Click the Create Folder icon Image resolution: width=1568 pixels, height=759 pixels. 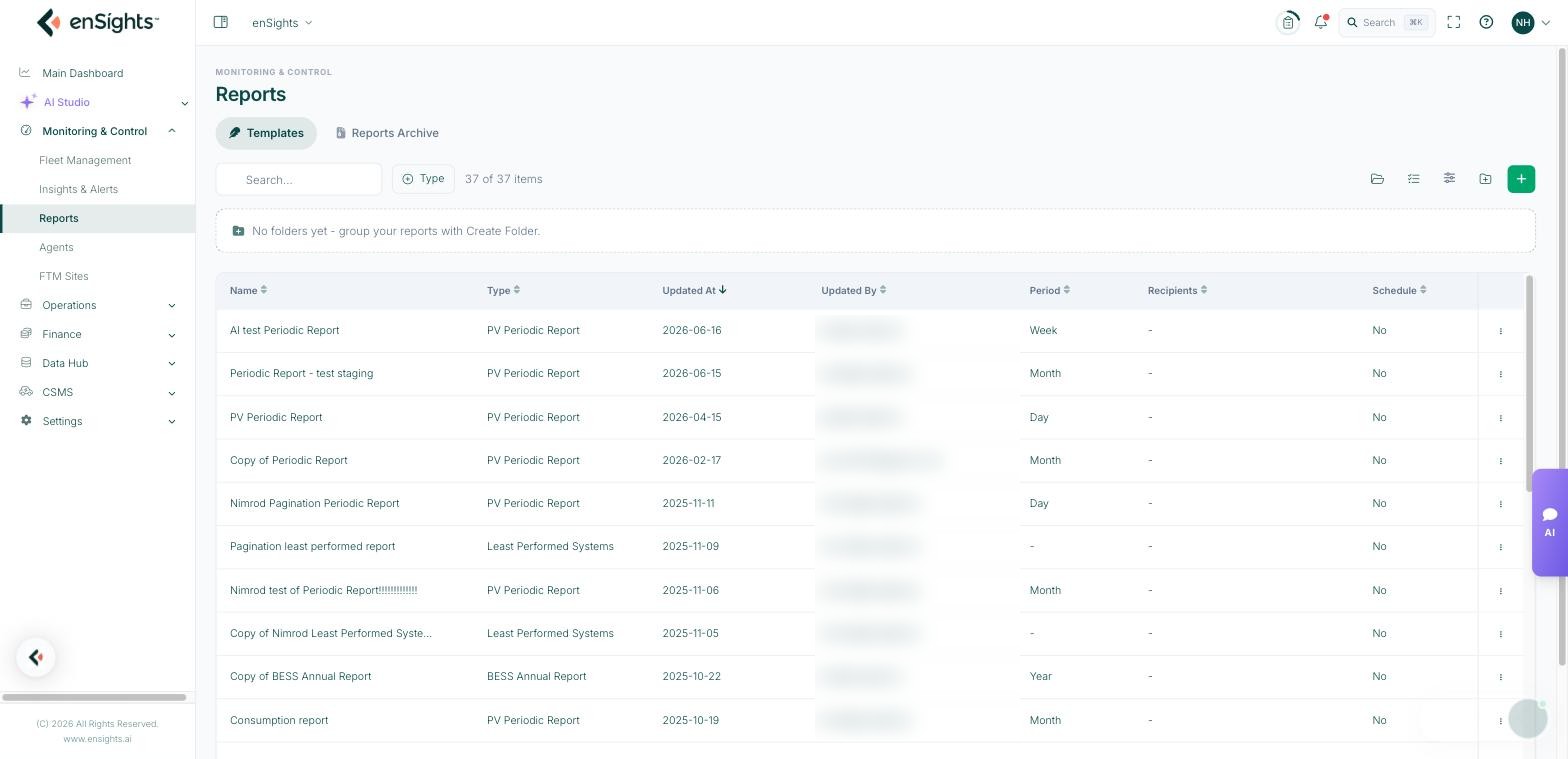[1485, 179]
